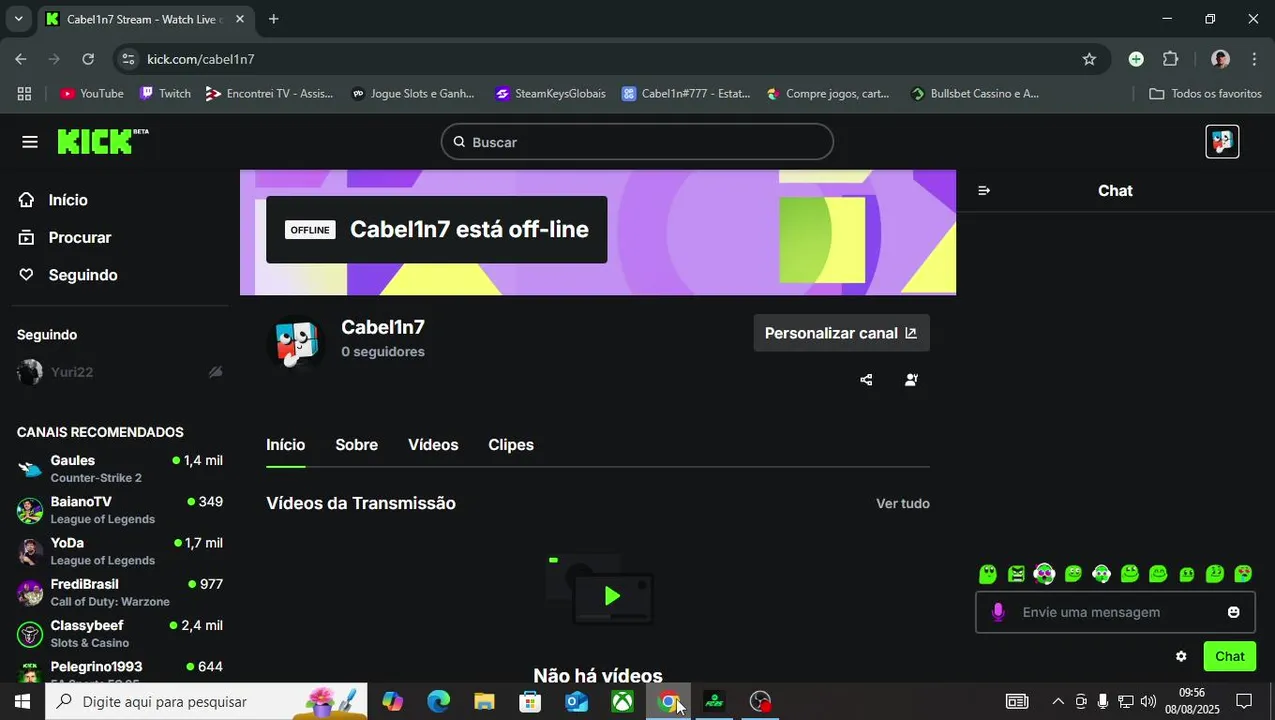Open chat settings gear
This screenshot has width=1275, height=720.
(x=1181, y=657)
